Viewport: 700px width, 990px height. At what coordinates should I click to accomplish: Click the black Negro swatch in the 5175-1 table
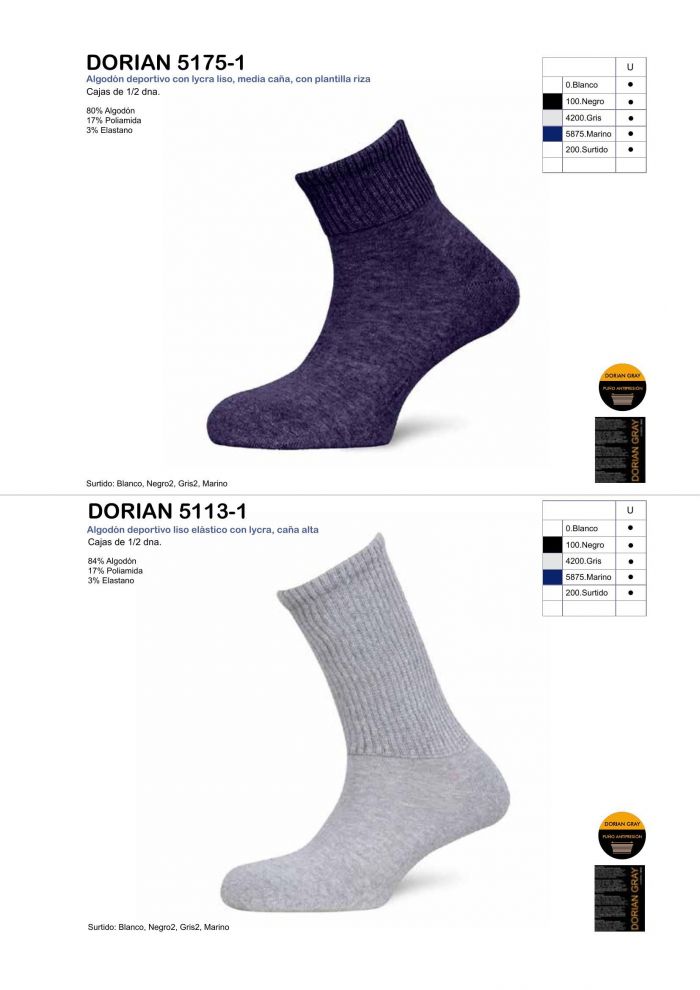tap(552, 101)
